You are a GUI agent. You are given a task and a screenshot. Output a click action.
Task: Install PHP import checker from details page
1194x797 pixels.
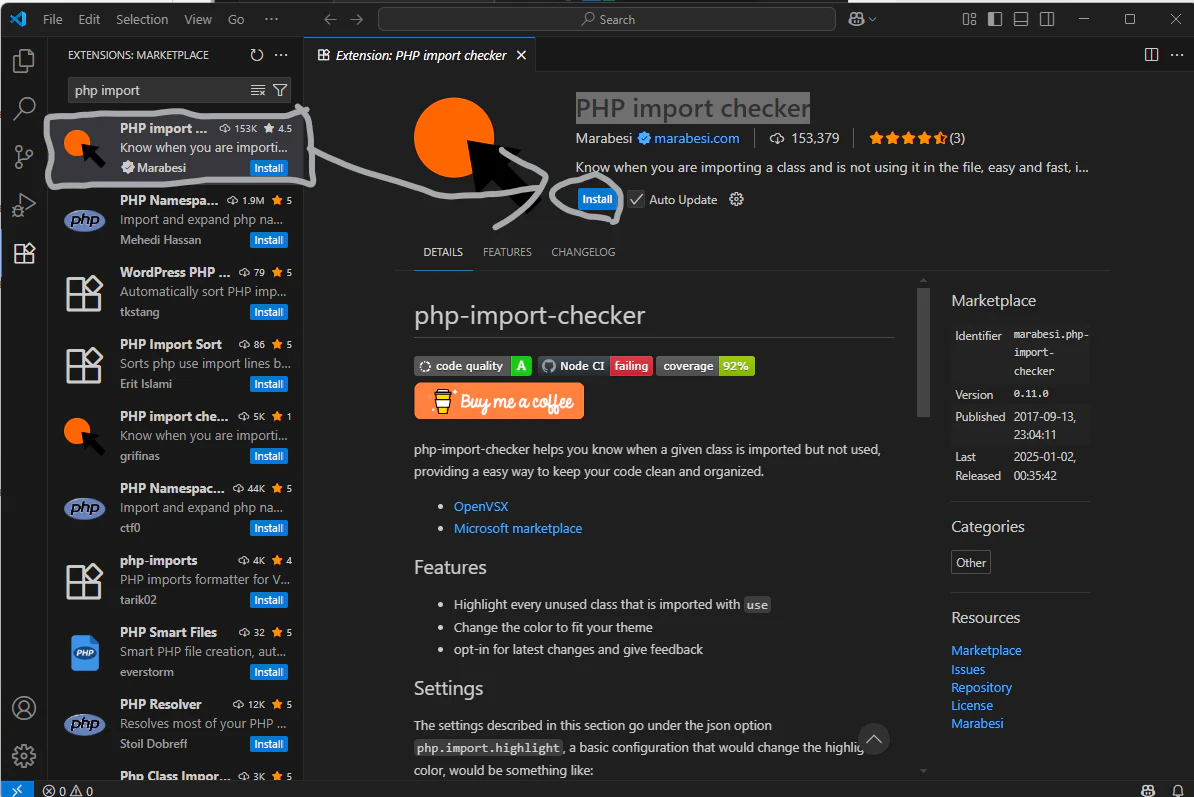(x=597, y=199)
